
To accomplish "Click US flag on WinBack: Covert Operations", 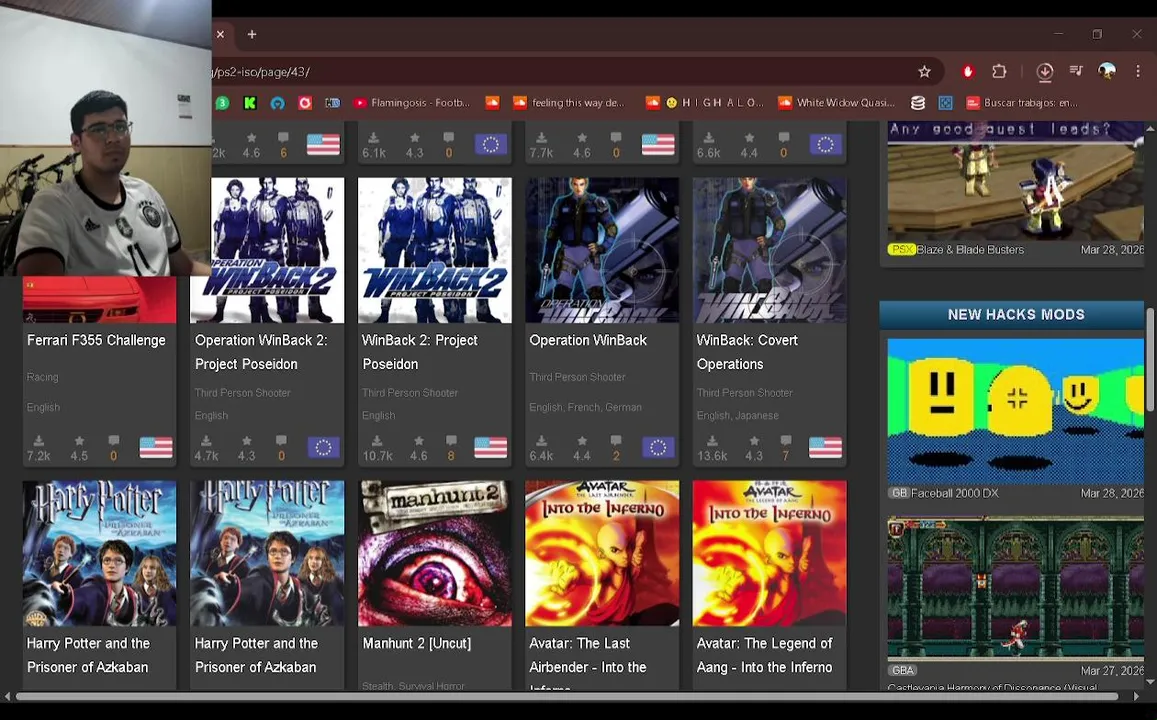I will (825, 448).
